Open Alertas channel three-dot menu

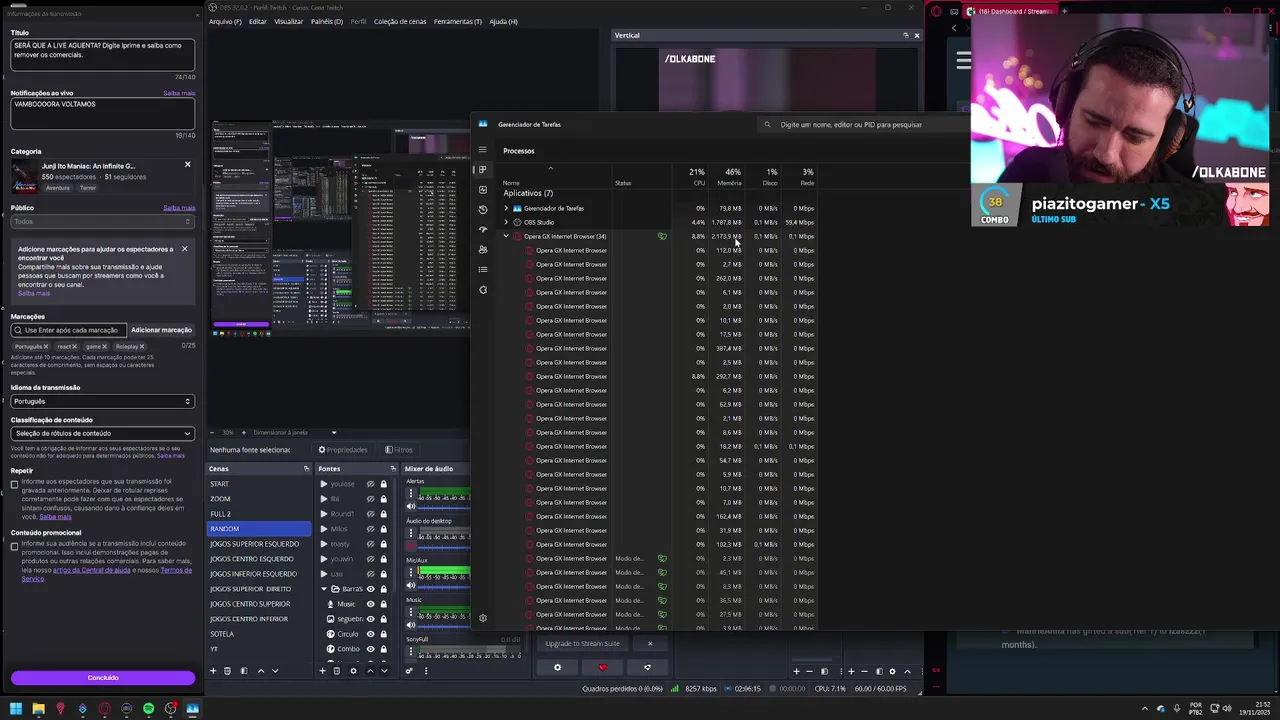pyautogui.click(x=410, y=492)
